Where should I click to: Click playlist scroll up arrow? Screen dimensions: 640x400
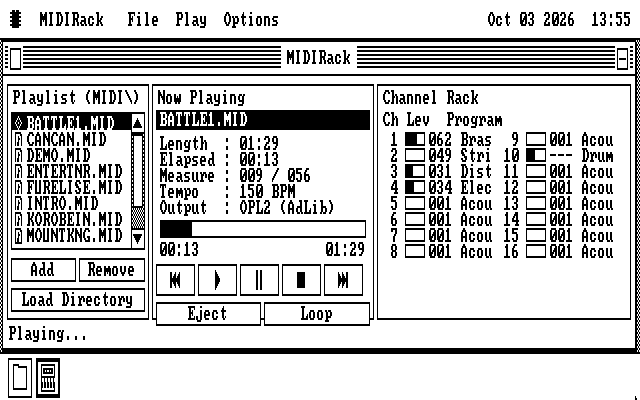click(138, 122)
